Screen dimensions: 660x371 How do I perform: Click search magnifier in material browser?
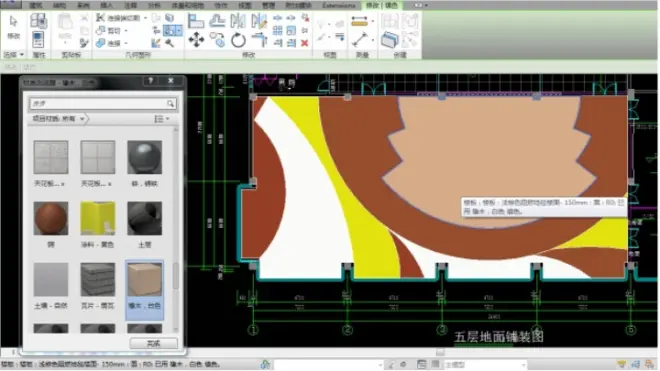click(x=170, y=104)
